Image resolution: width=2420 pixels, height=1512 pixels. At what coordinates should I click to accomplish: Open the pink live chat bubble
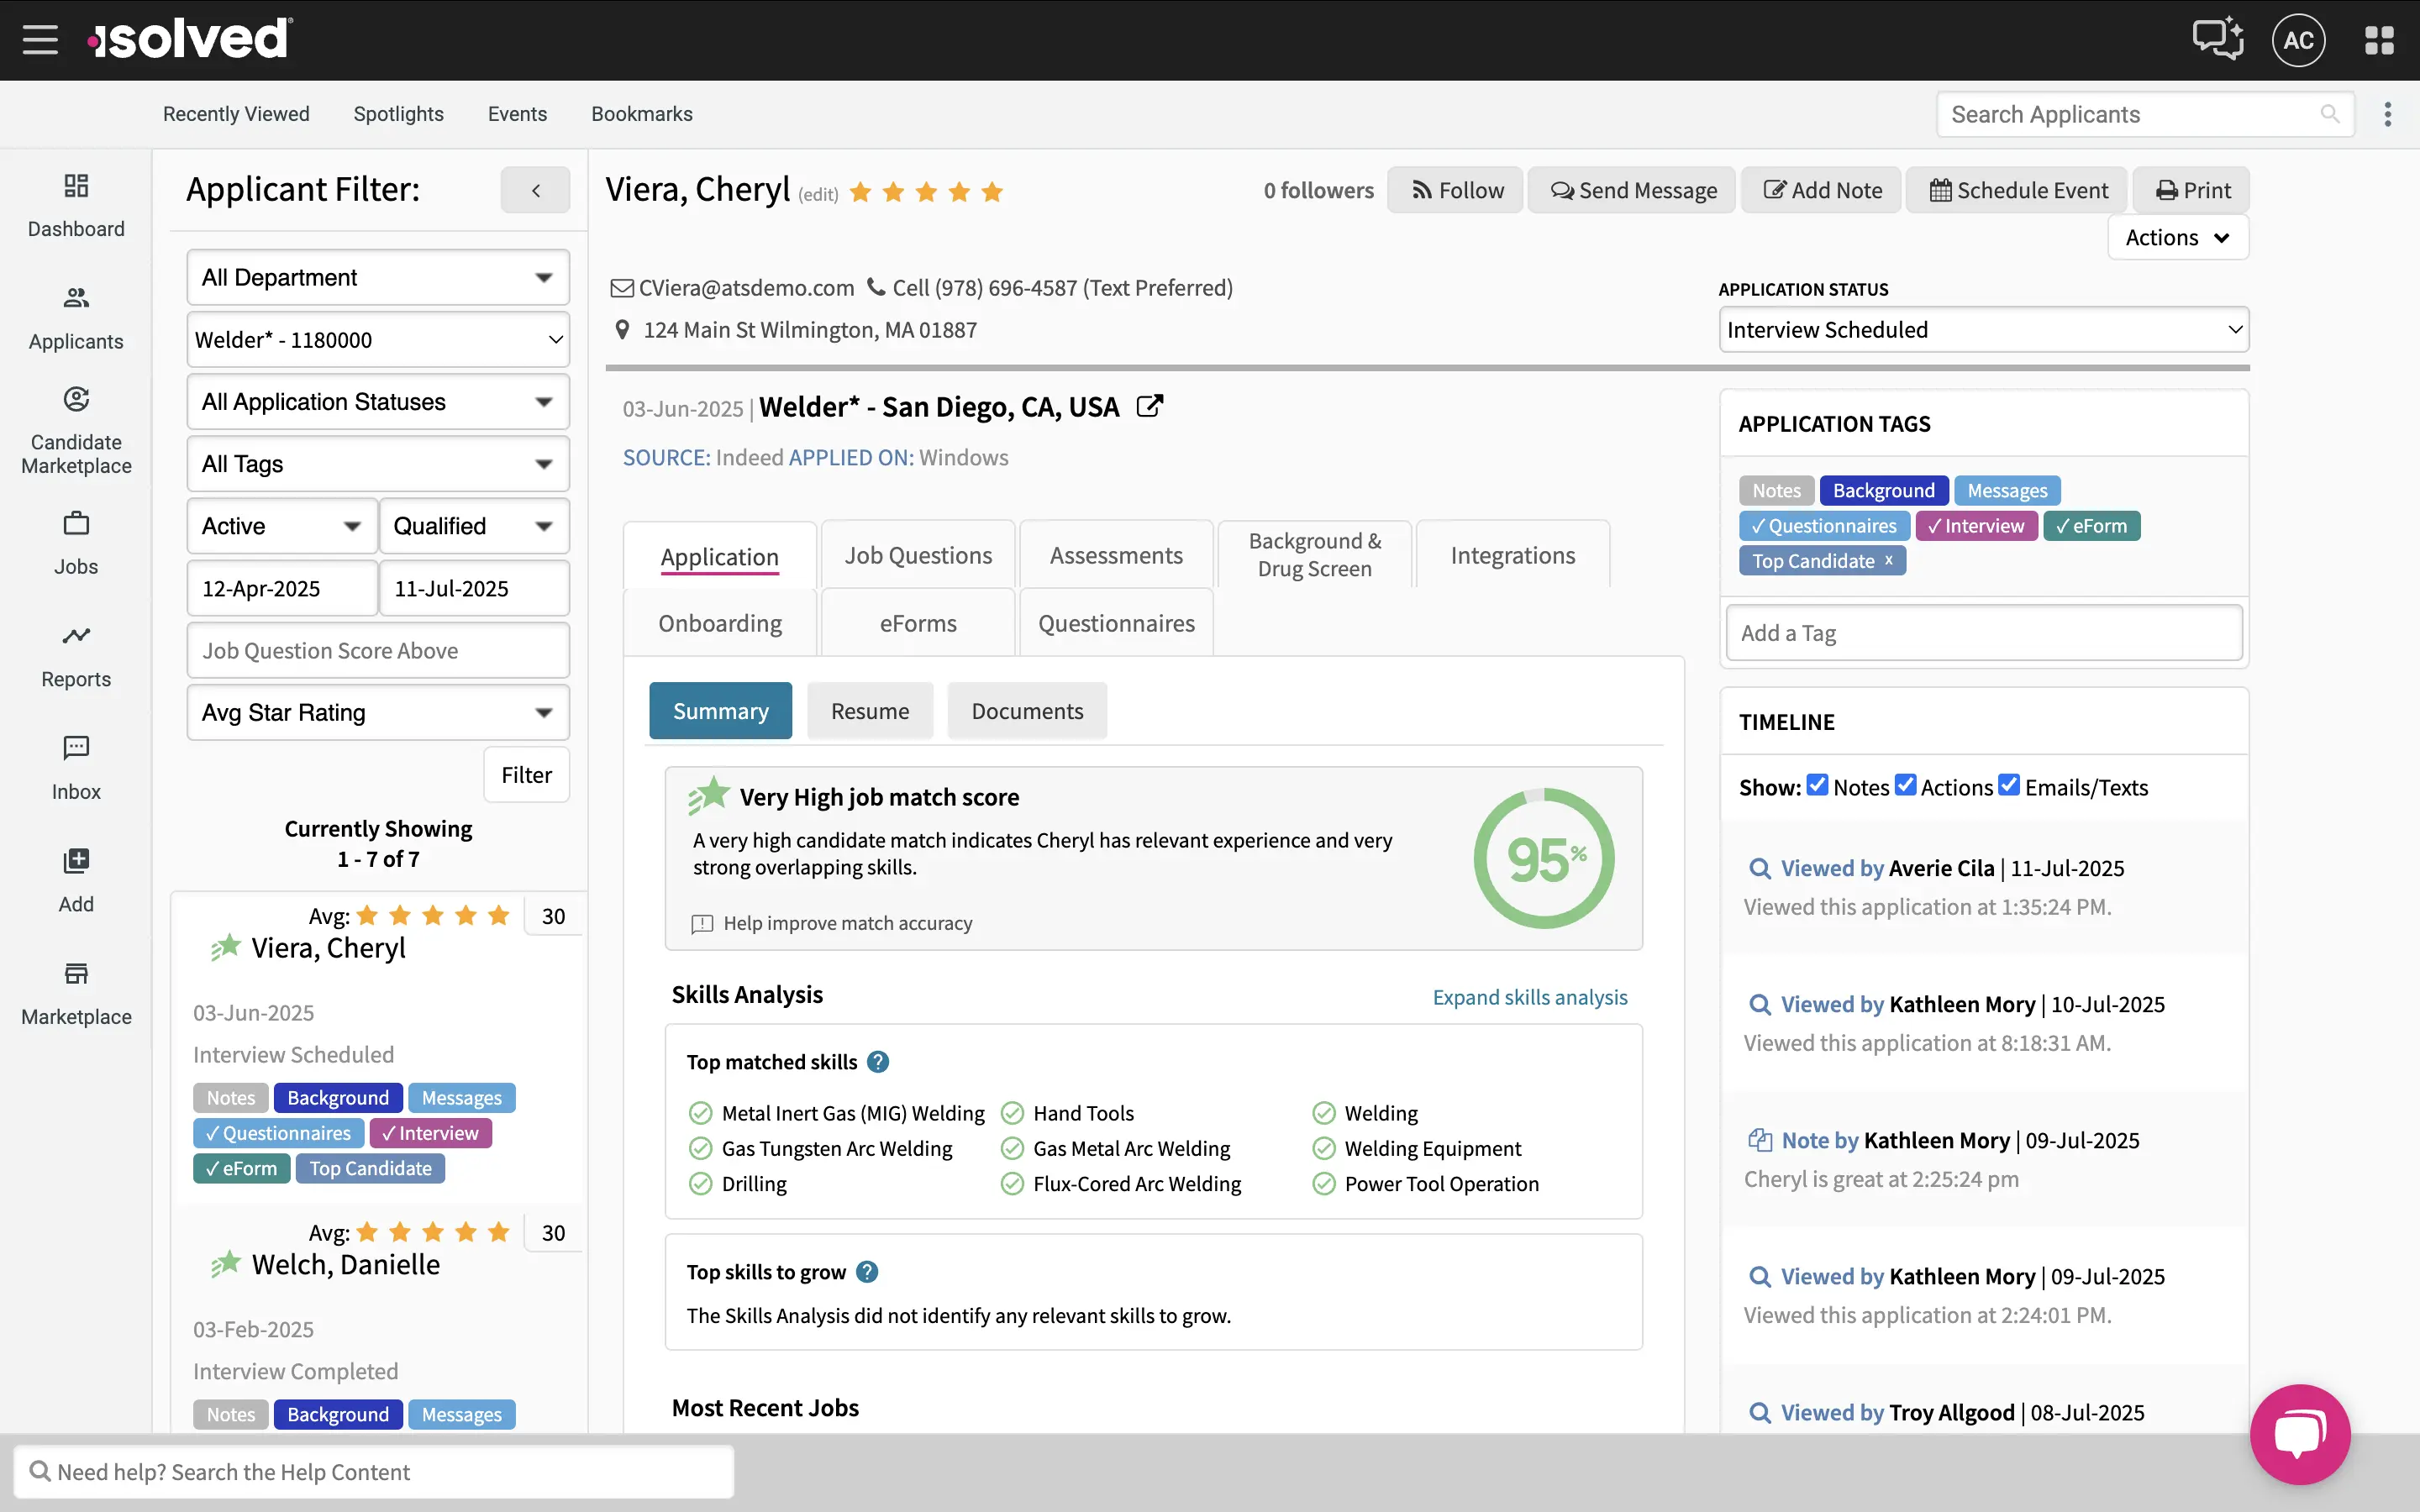coord(2299,1433)
